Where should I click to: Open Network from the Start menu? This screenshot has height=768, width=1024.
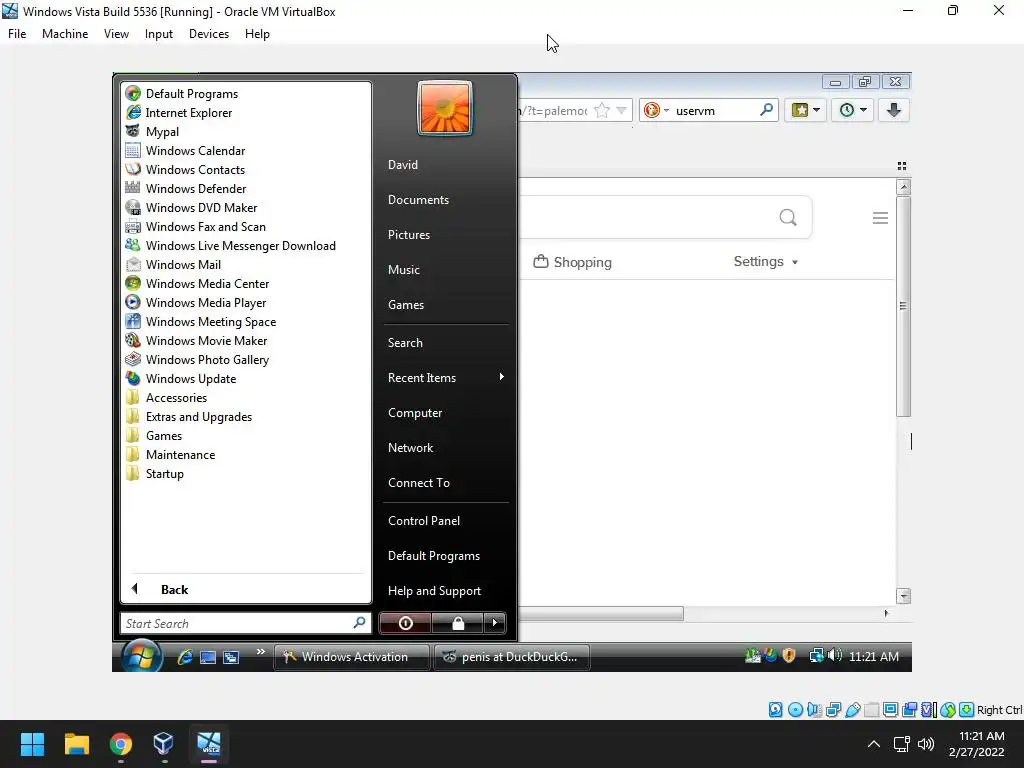[410, 447]
